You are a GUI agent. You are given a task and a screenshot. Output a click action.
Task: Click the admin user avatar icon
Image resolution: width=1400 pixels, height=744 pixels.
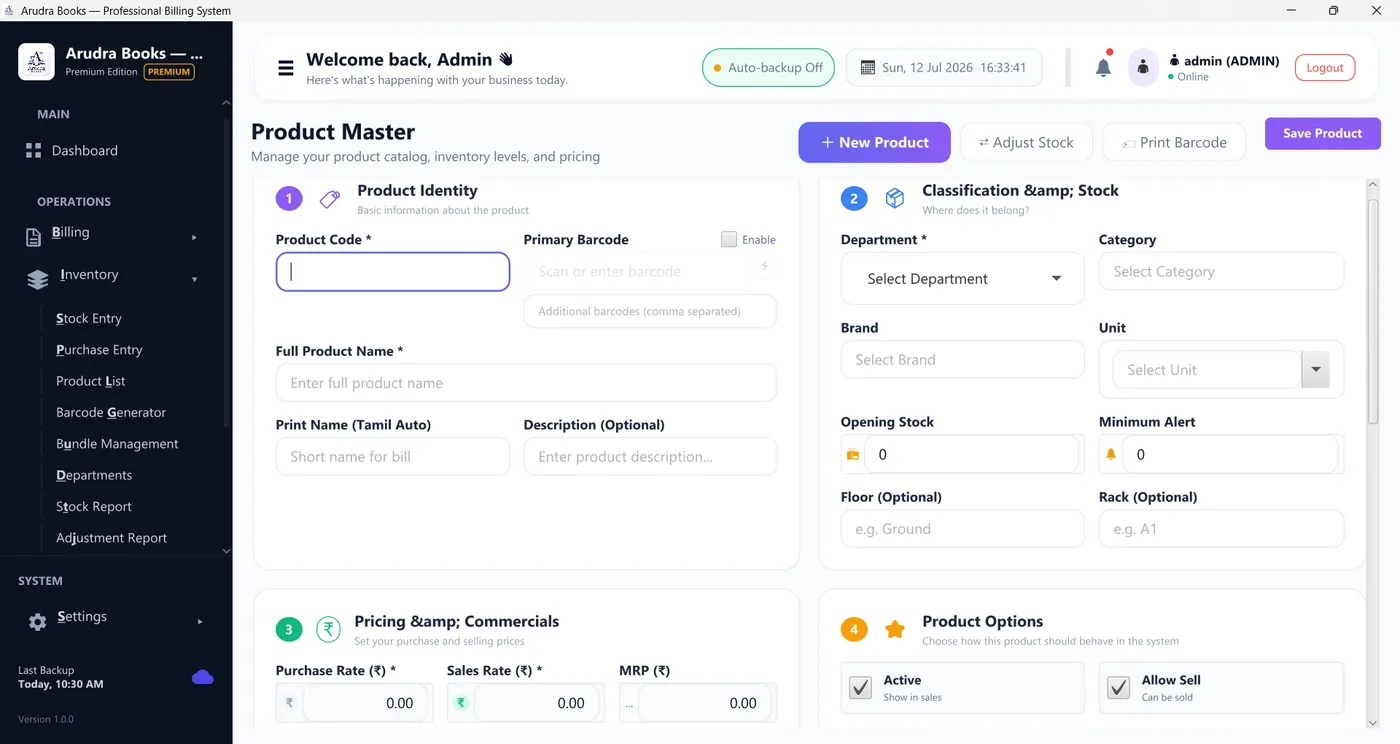click(1143, 68)
